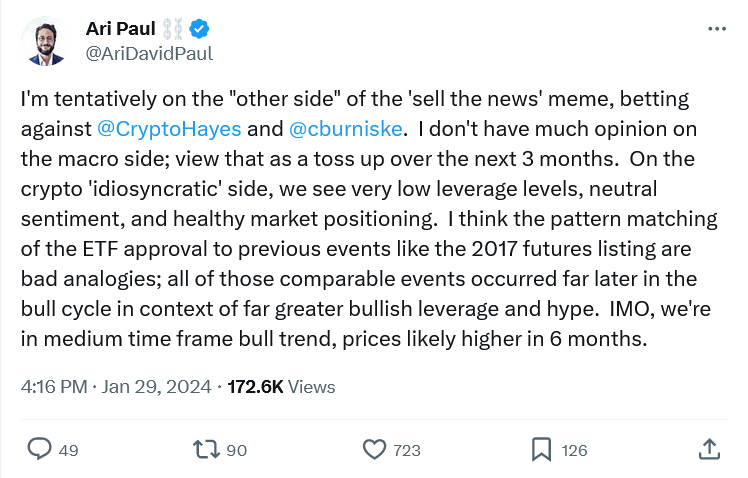This screenshot has height=478, width=748.
Task: Click the 90 reposts count
Action: pos(236,451)
